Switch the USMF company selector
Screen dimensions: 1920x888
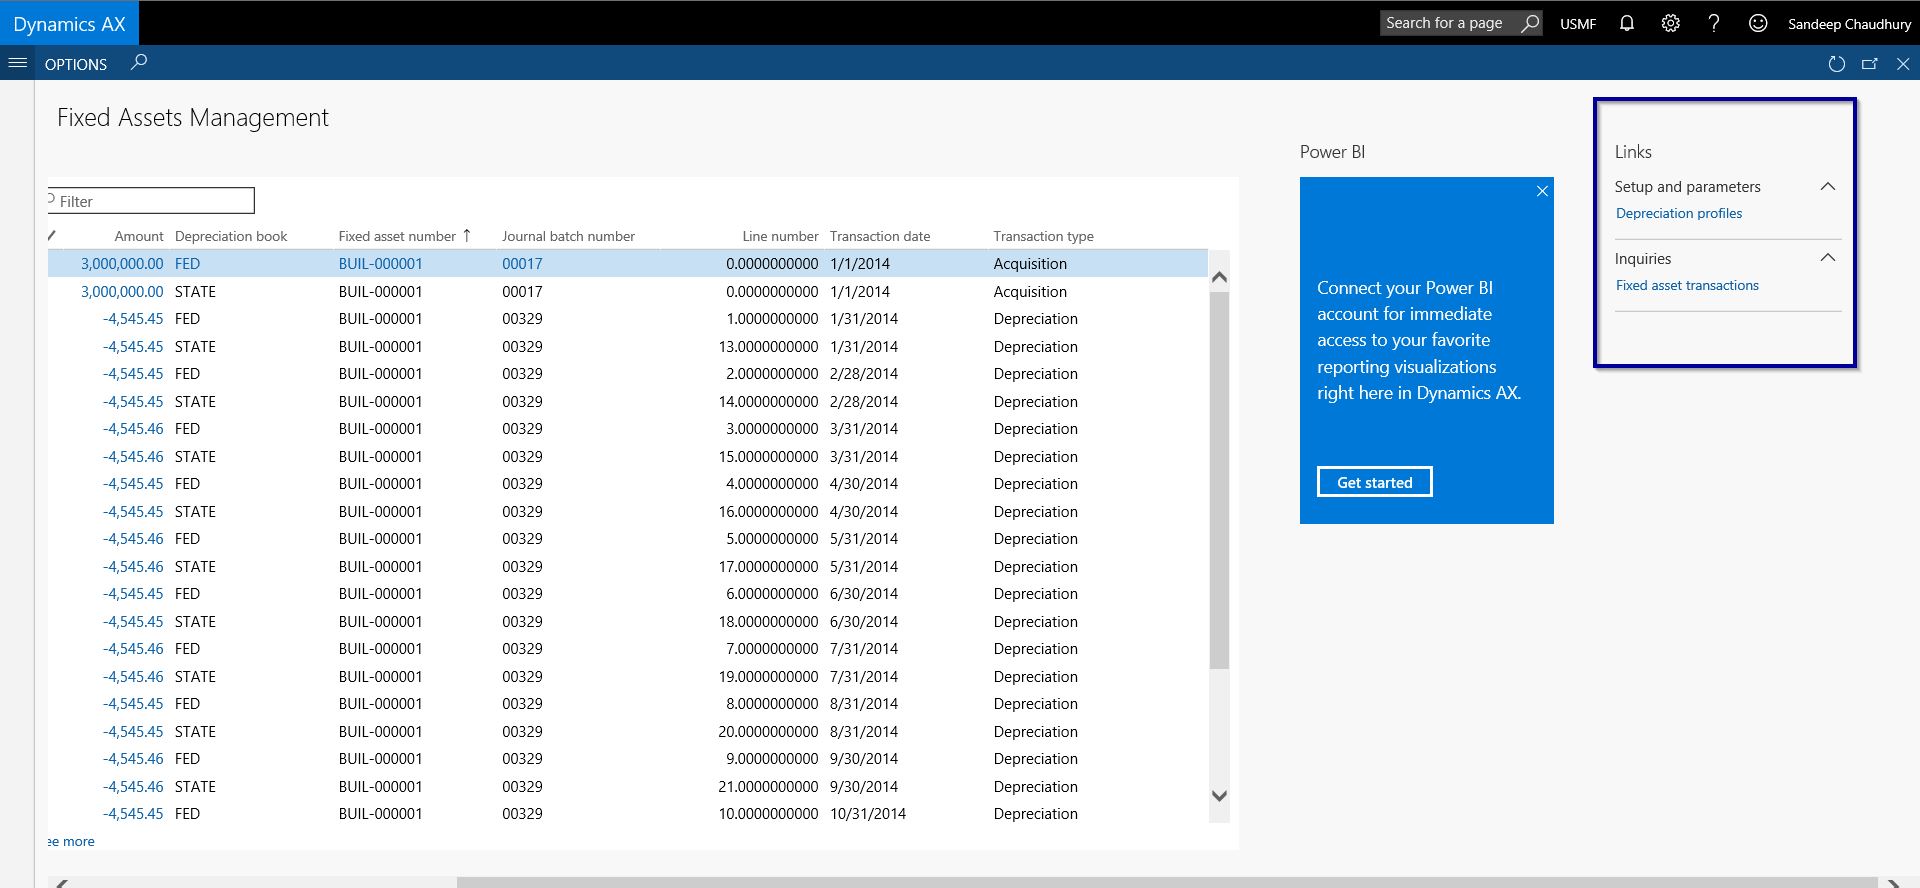tap(1577, 24)
